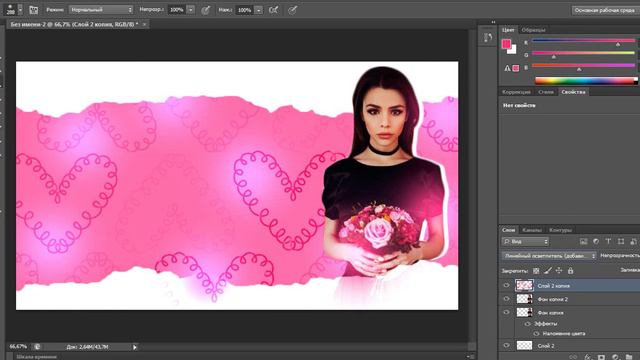
Task: Toggle visibility of Эффекты
Action: pyautogui.click(x=527, y=324)
